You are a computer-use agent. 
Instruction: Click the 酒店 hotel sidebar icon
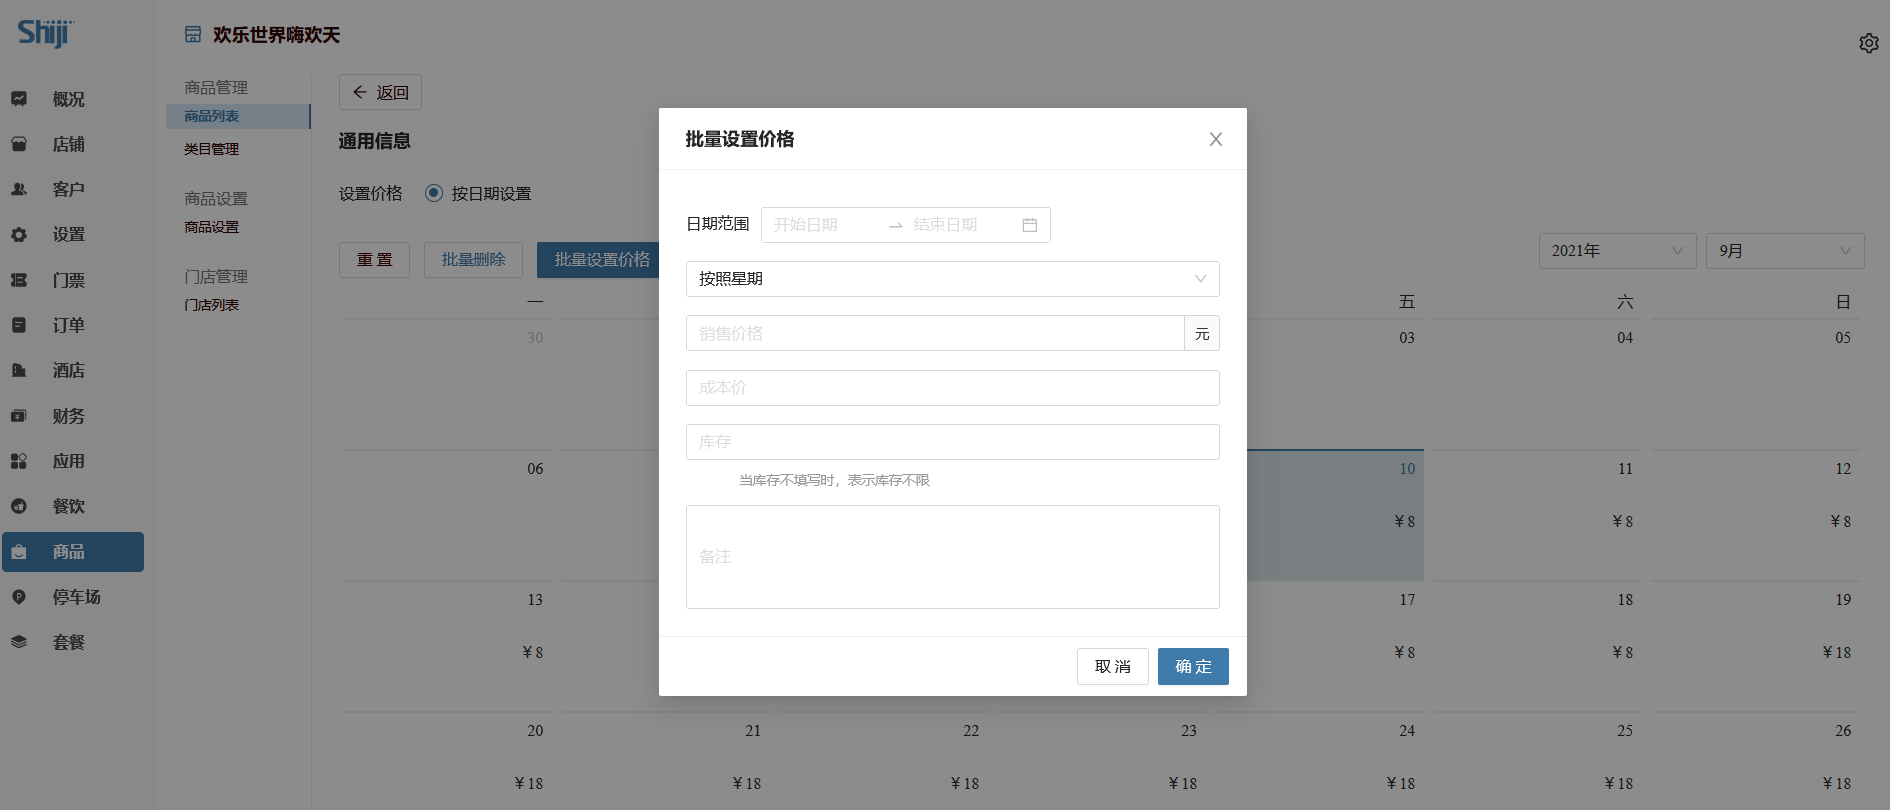click(19, 370)
